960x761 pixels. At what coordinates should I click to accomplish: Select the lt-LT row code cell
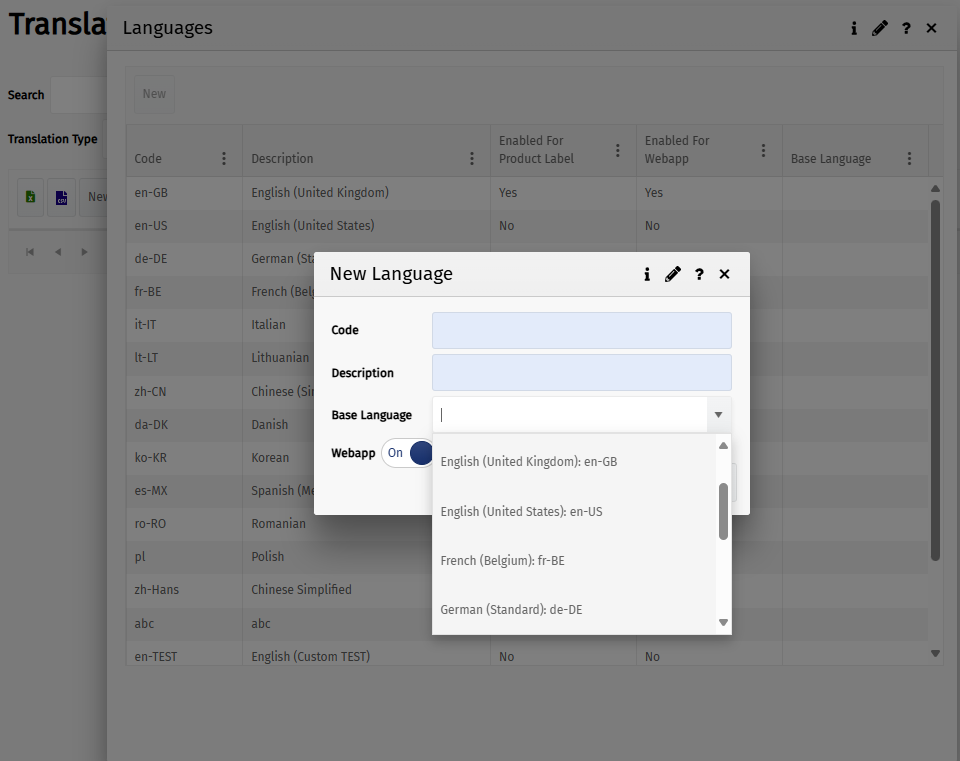[x=184, y=358]
